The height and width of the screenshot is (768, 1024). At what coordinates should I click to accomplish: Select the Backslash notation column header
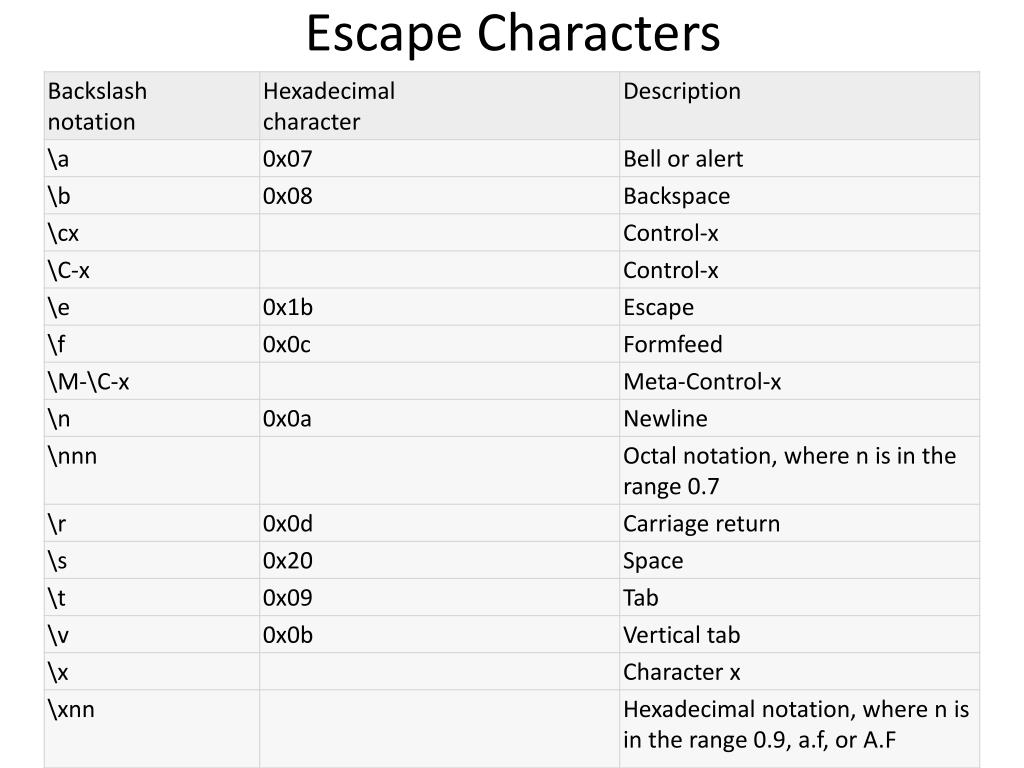pyautogui.click(x=97, y=106)
